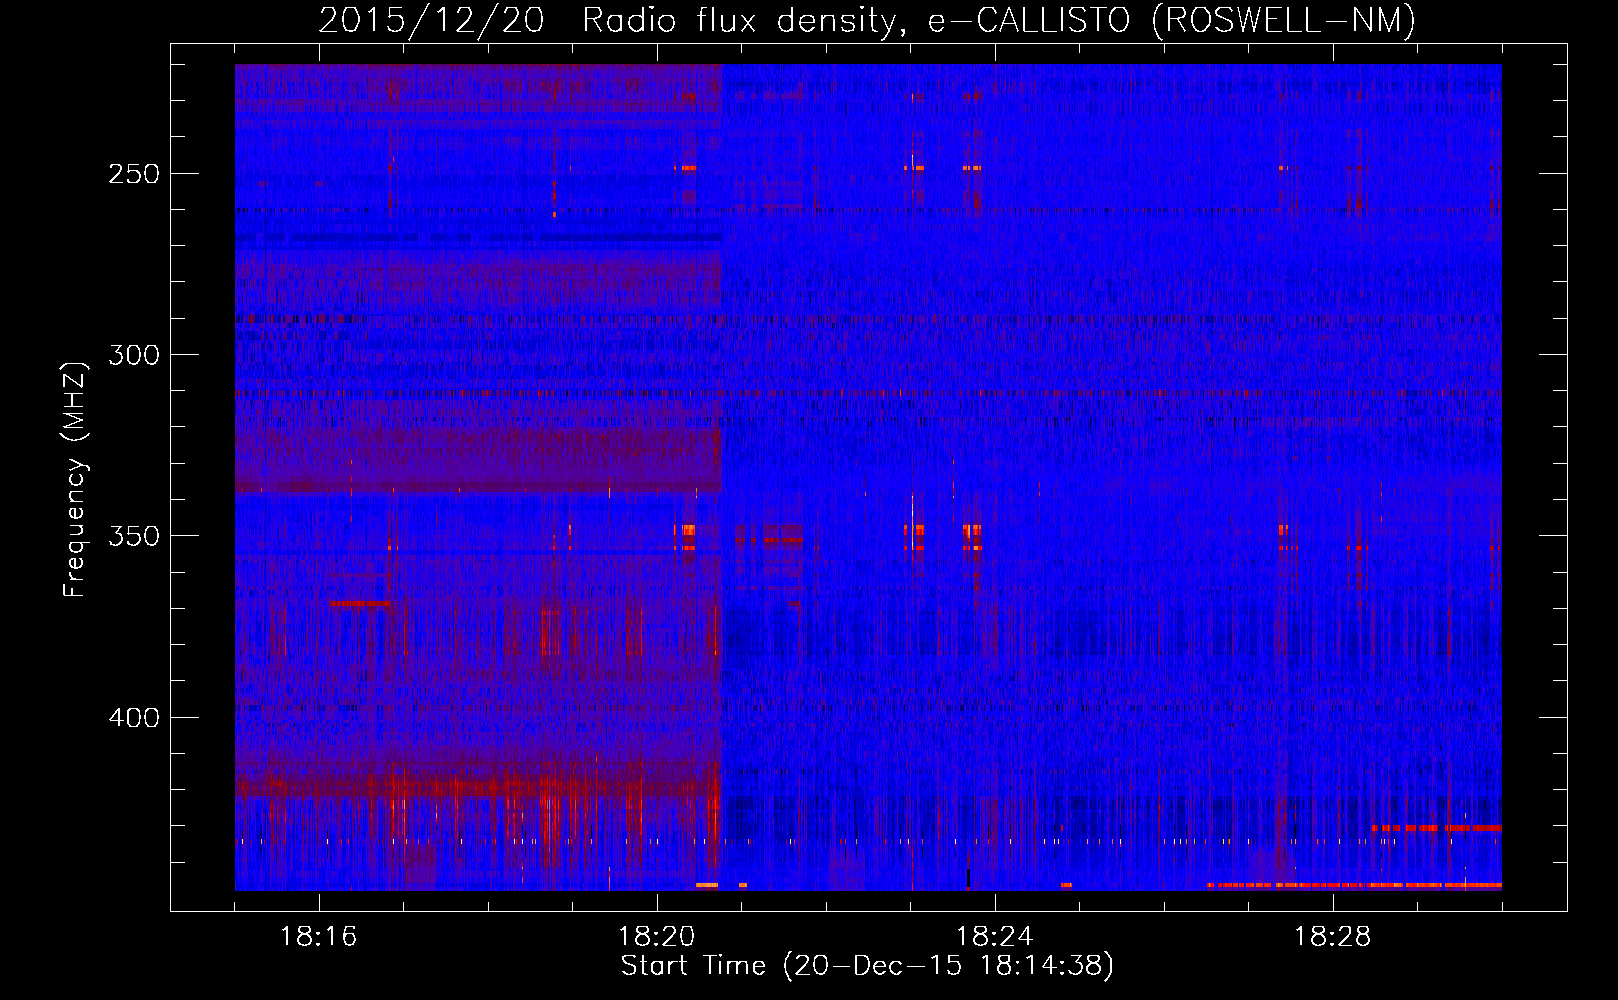Click the 18:28 time tick label
1618x1000 pixels.
(x=1333, y=937)
